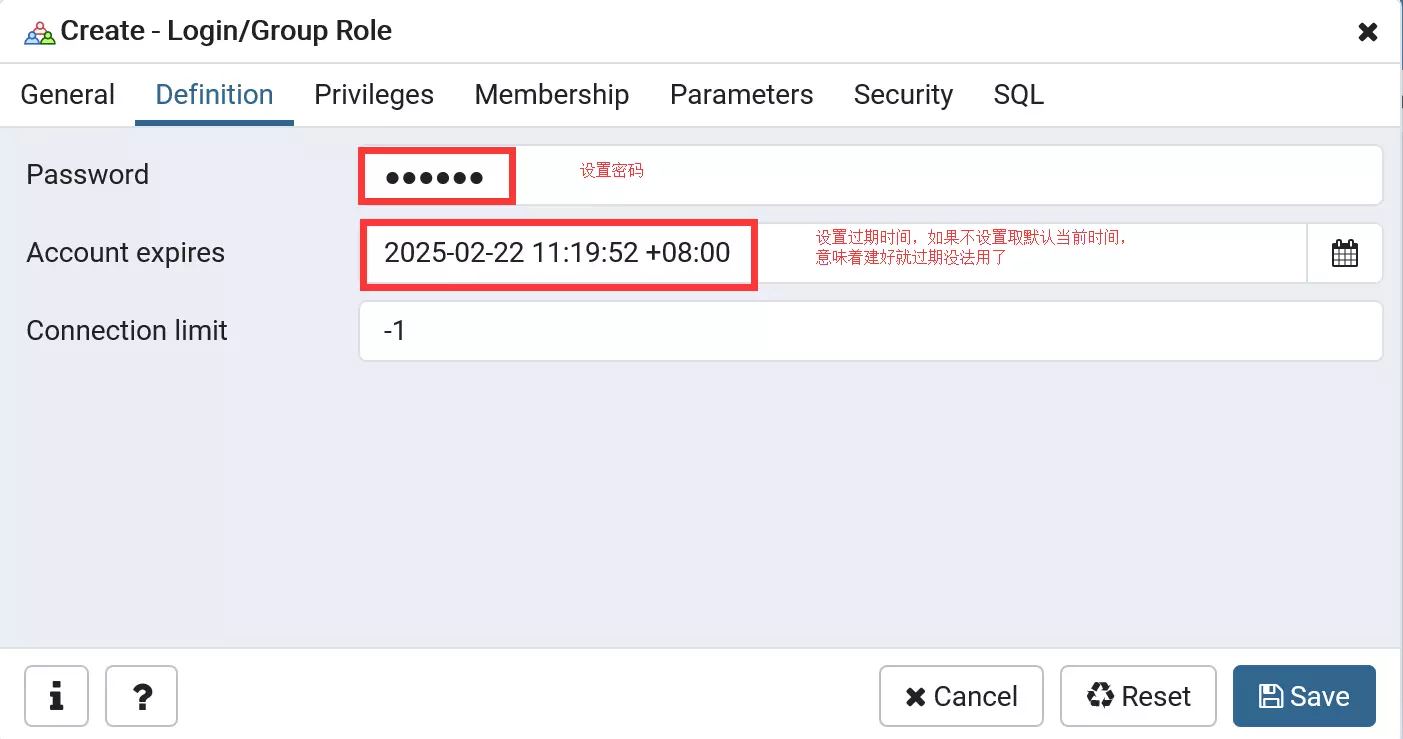
Task: Click the Login/Group Role icon in title
Action: (40, 32)
